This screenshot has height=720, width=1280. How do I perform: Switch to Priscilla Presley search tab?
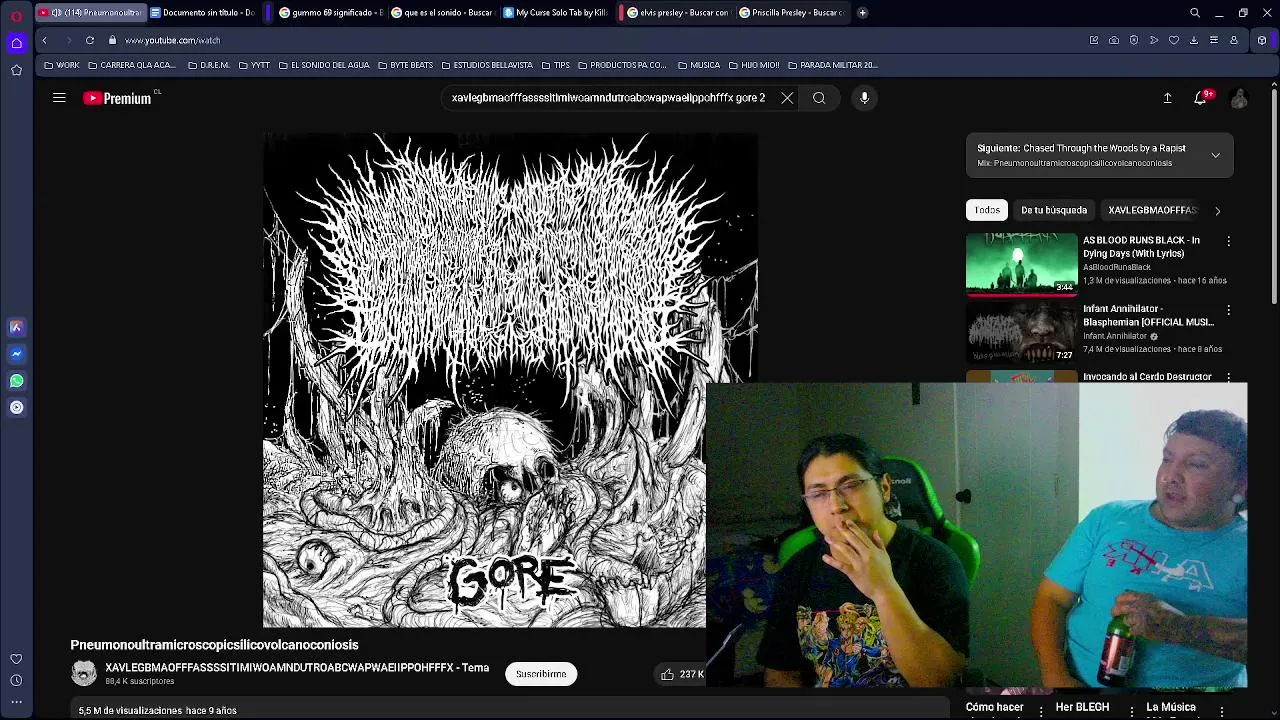click(792, 13)
